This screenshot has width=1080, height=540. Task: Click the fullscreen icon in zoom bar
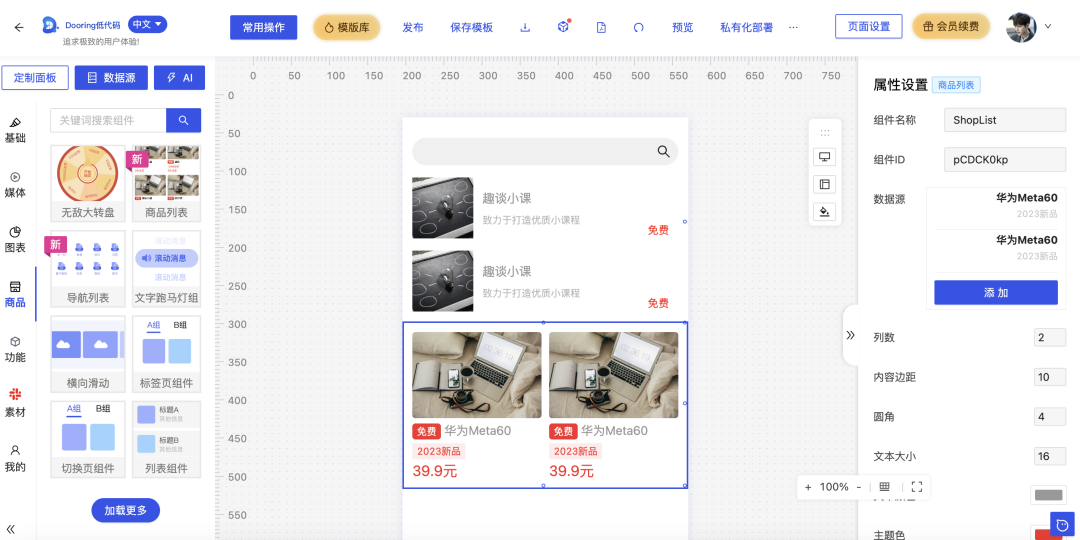tap(917, 487)
